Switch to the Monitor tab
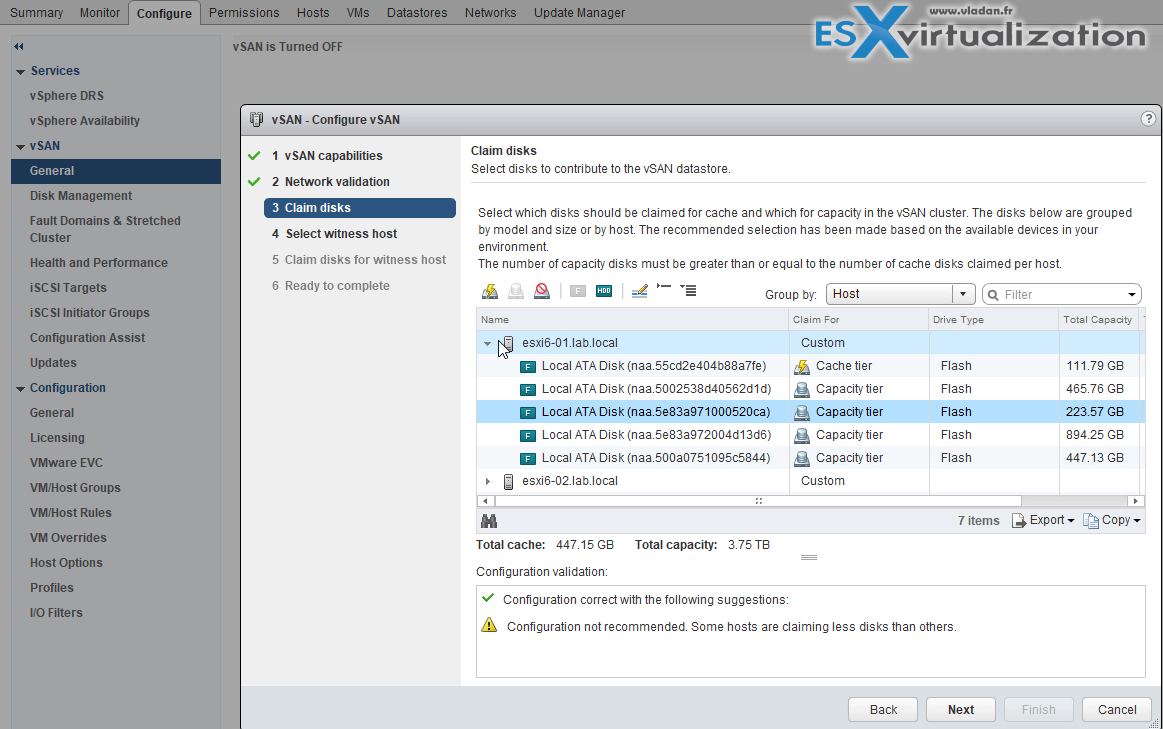Image resolution: width=1163 pixels, height=729 pixels. tap(100, 13)
